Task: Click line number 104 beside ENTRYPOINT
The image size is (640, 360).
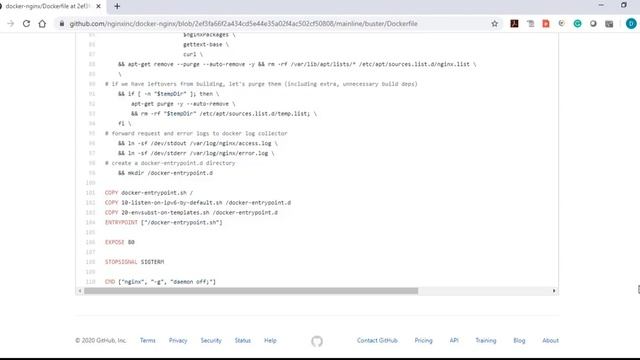Action: 91,222
